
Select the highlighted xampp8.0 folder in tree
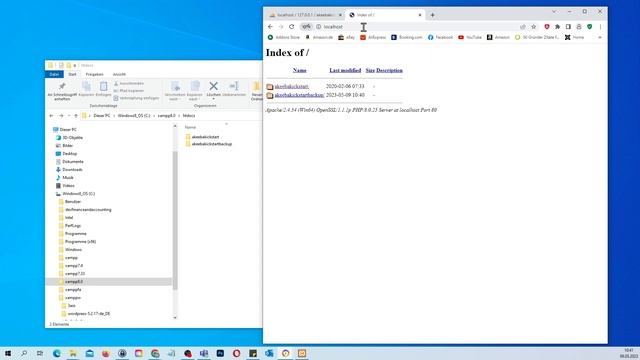pos(74,282)
